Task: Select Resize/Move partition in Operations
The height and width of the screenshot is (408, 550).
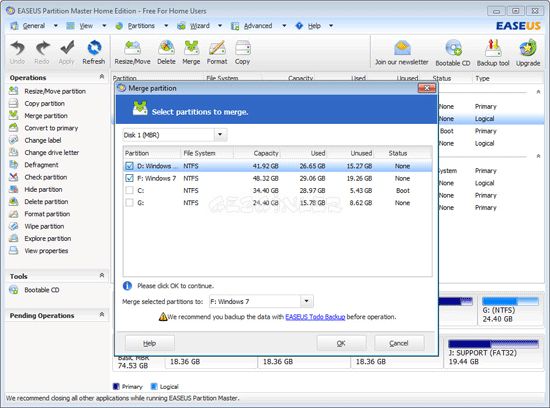Action: click(55, 91)
